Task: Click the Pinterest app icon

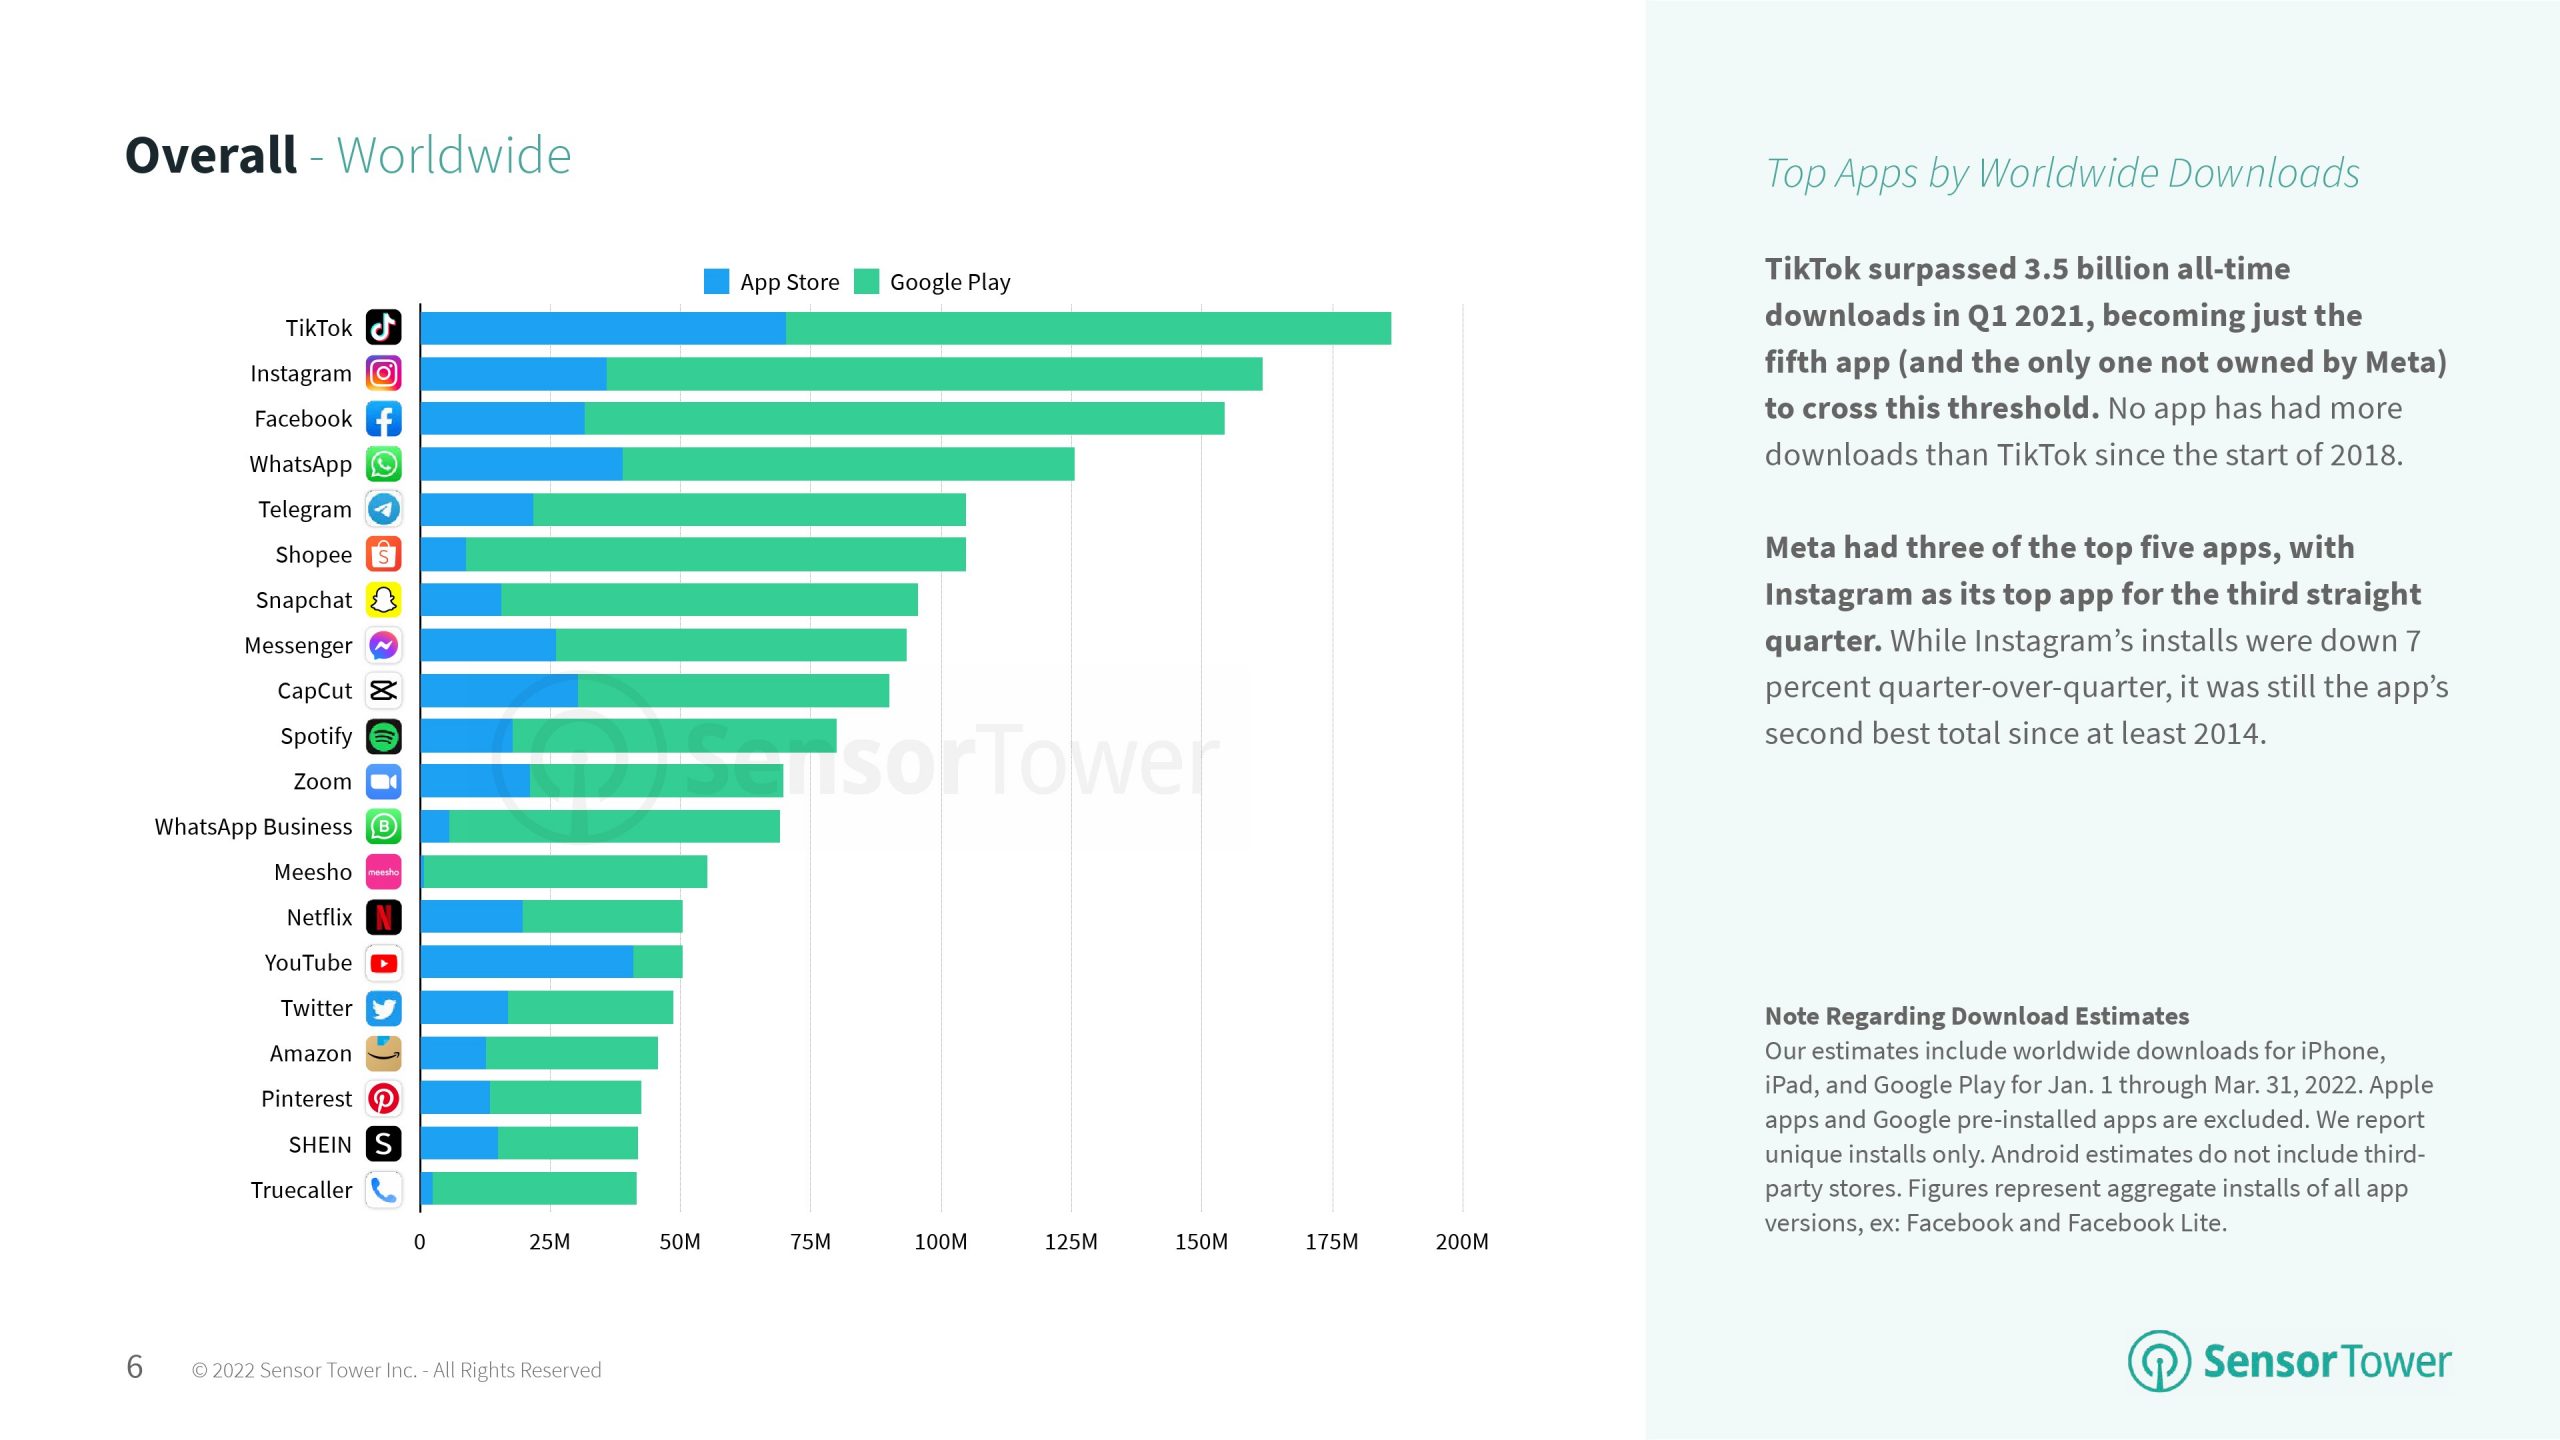Action: click(383, 1098)
